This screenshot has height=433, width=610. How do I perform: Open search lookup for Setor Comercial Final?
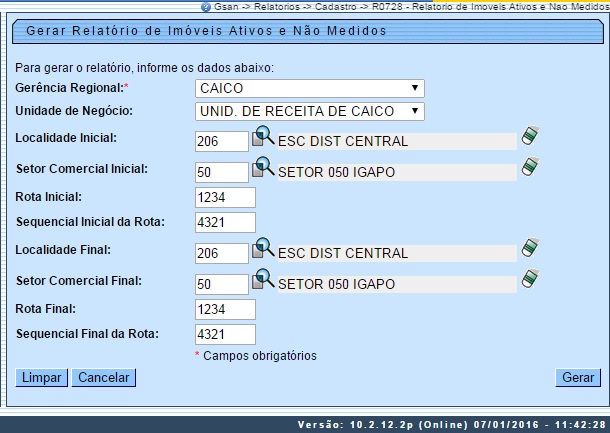(262, 279)
